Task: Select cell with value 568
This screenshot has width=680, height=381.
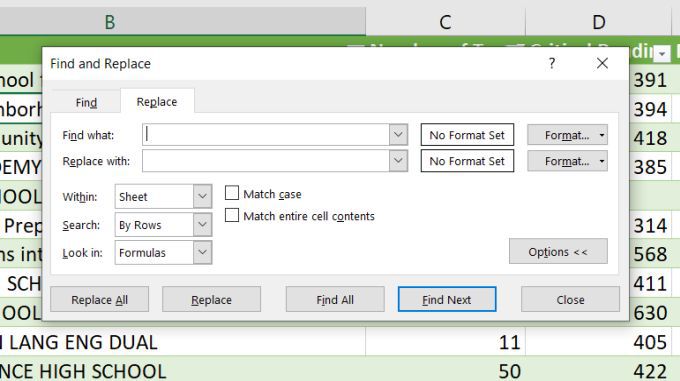Action: pyautogui.click(x=650, y=254)
